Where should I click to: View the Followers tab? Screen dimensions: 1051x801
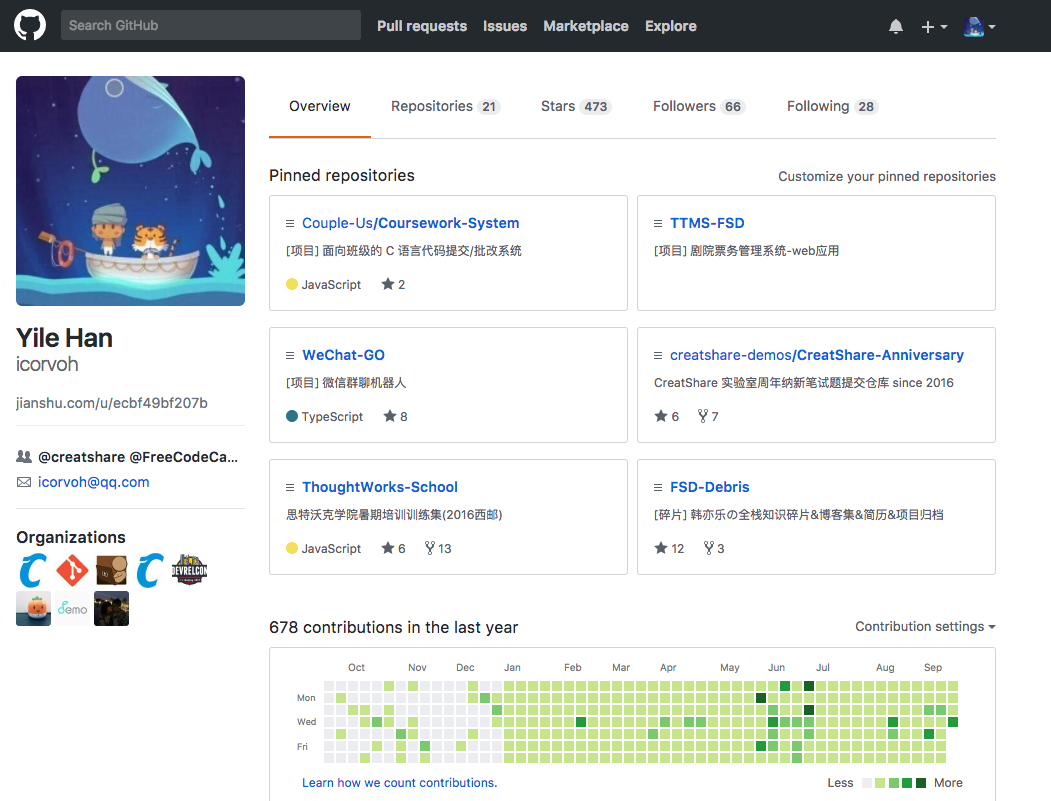pyautogui.click(x=699, y=106)
